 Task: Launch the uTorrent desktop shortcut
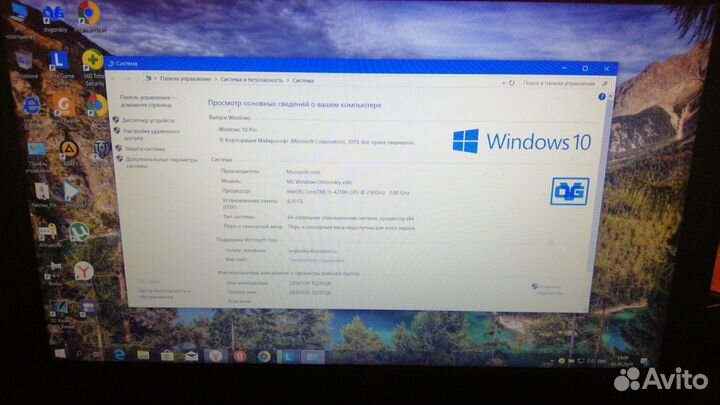(x=79, y=234)
